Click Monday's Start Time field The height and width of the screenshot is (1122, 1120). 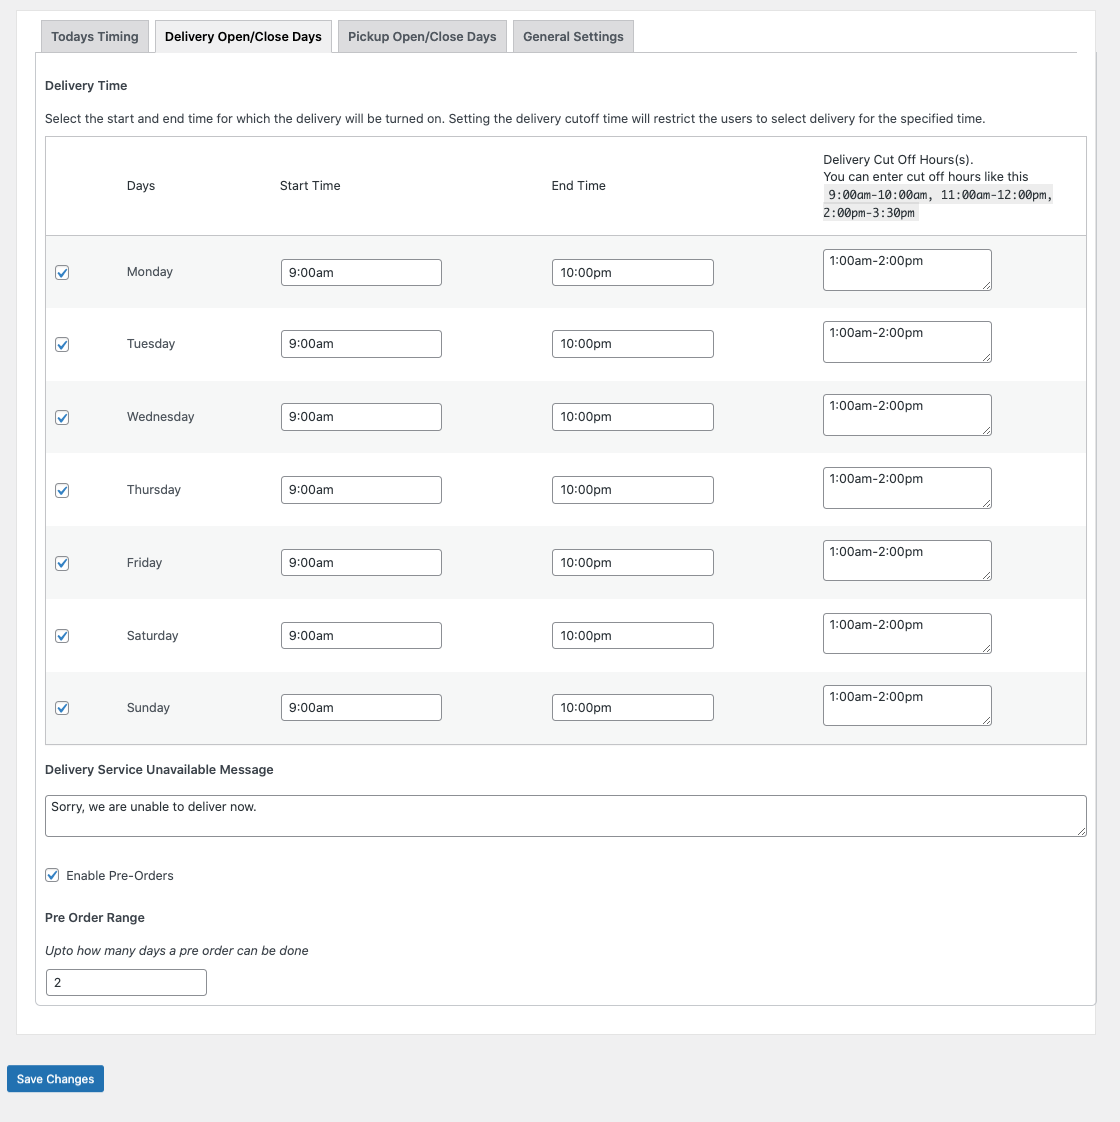click(361, 272)
